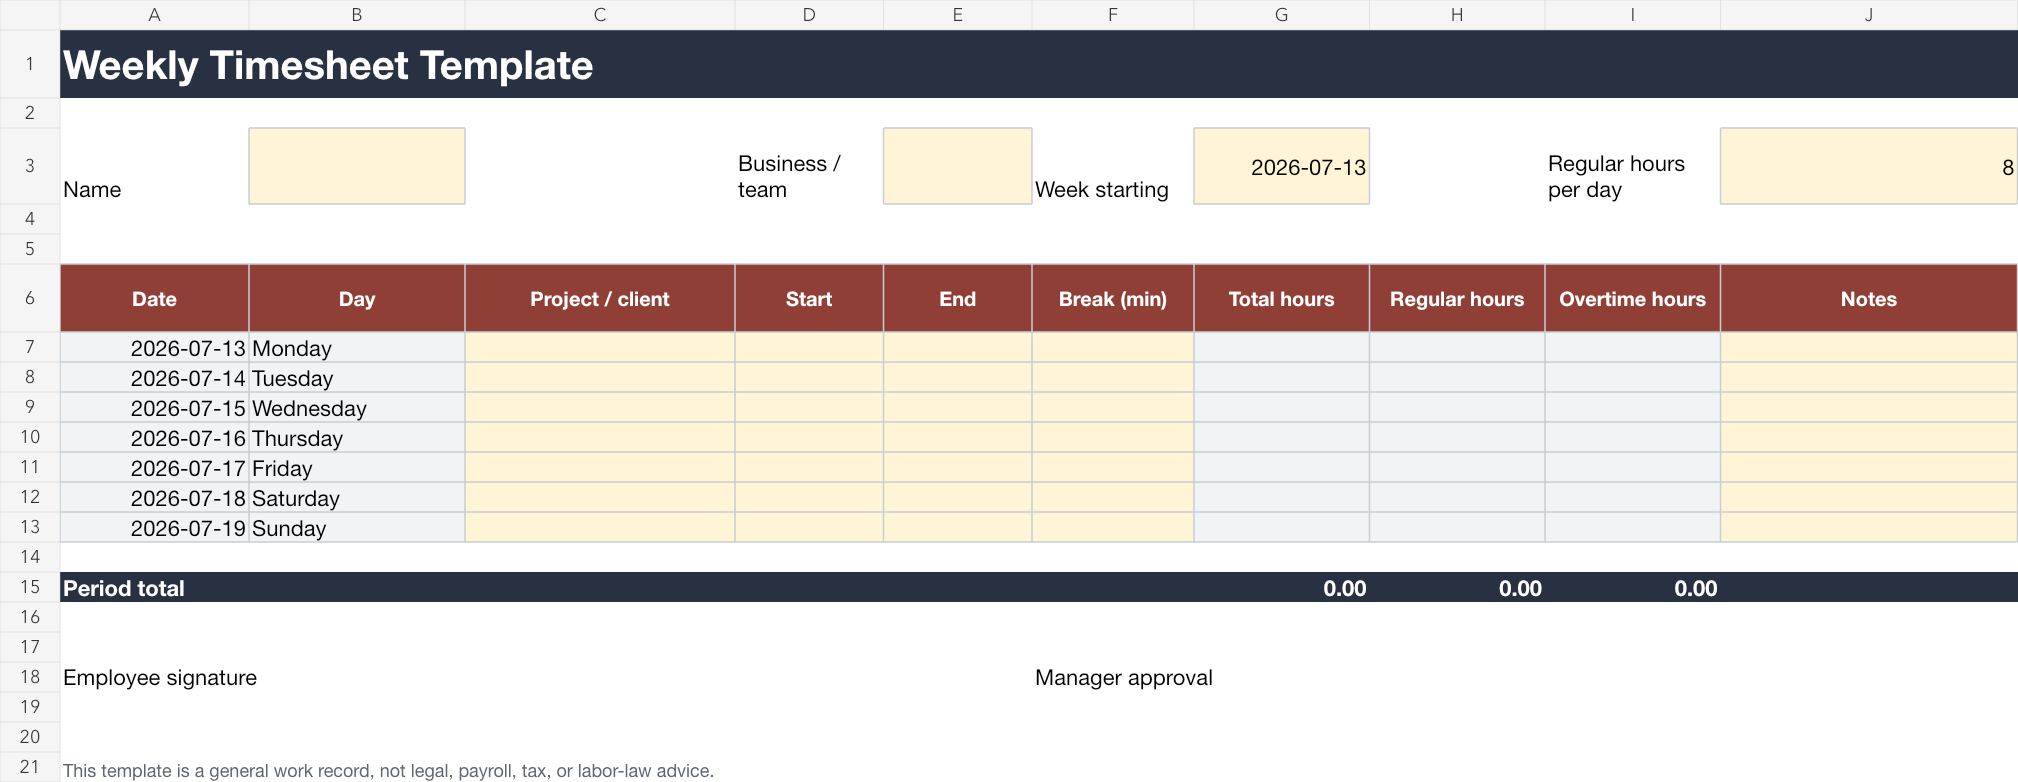Image resolution: width=2018 pixels, height=782 pixels.
Task: Select Sunday's Overtime hours cell
Action: 1632,528
